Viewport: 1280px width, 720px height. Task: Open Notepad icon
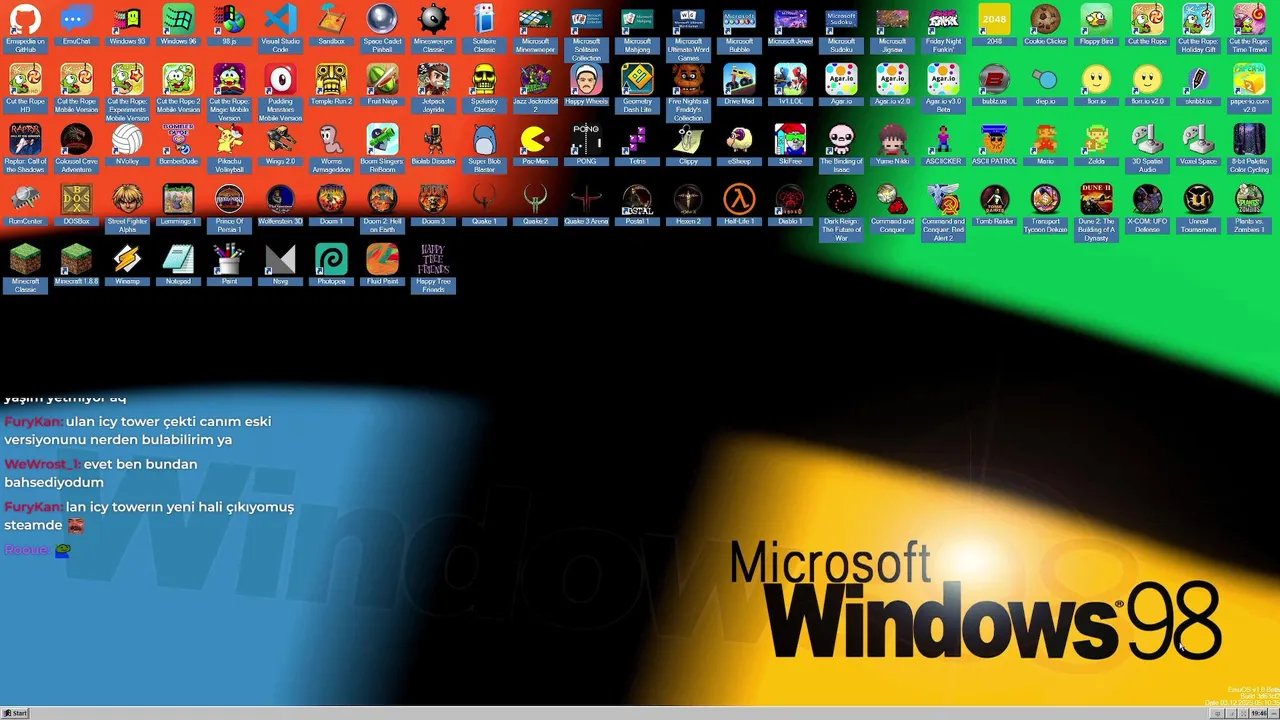pyautogui.click(x=178, y=266)
